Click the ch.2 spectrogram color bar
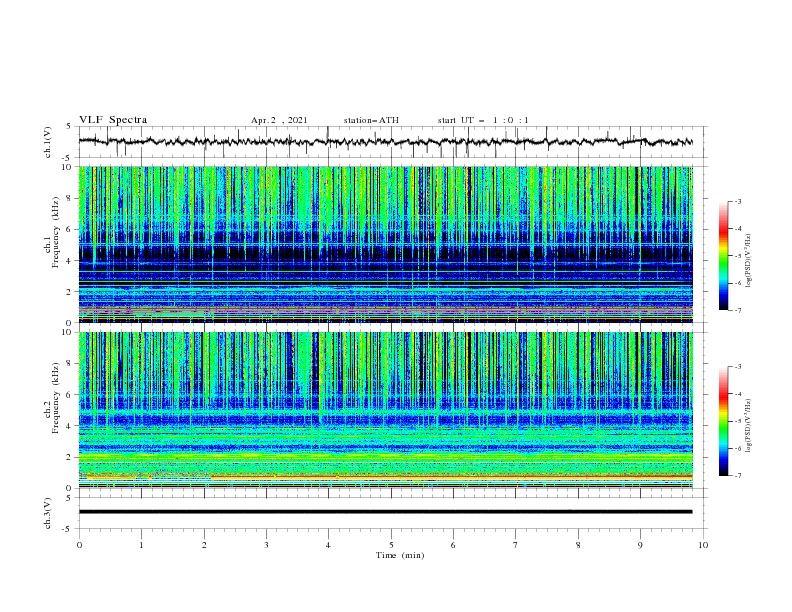Screen dimensions: 792x612 tap(723, 421)
